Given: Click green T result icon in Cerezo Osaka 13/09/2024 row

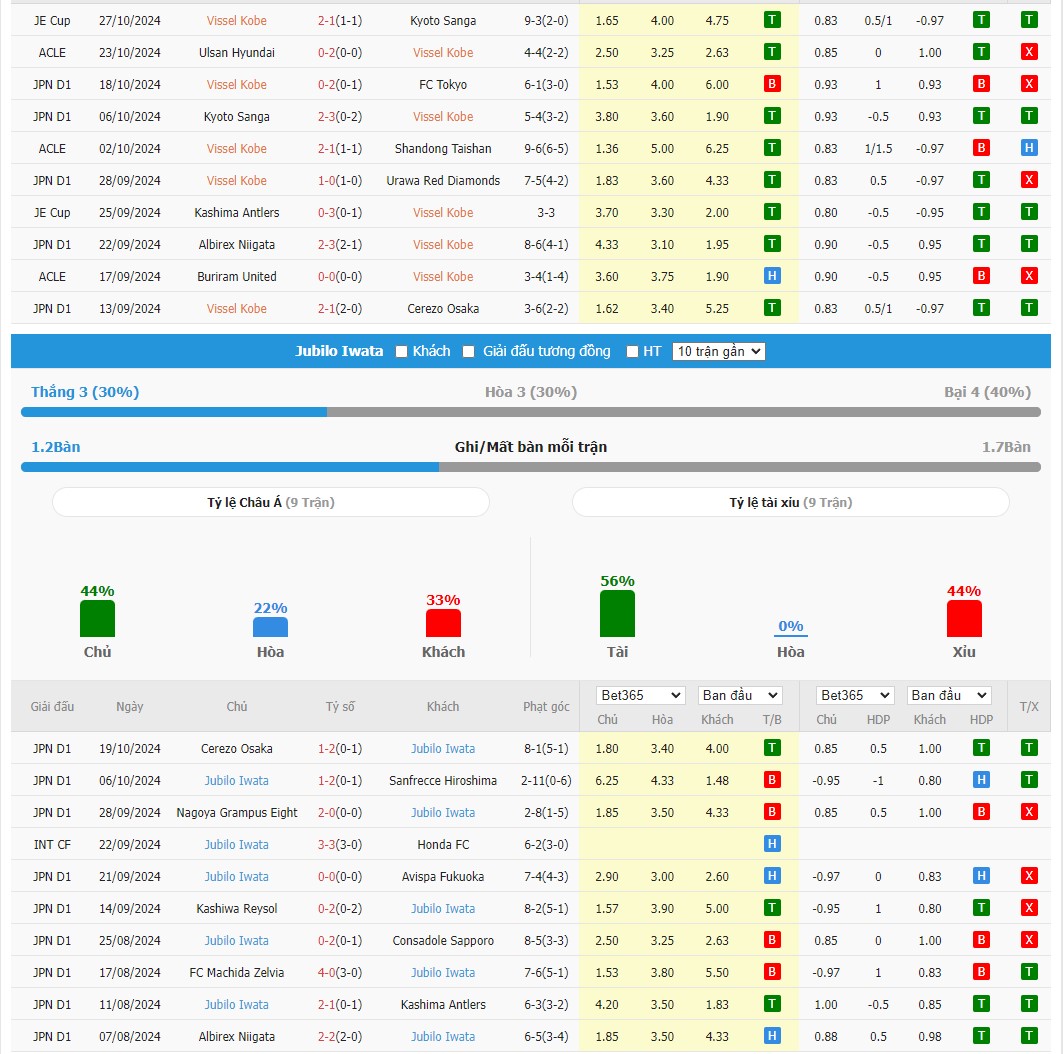Looking at the screenshot, I should pos(771,308).
